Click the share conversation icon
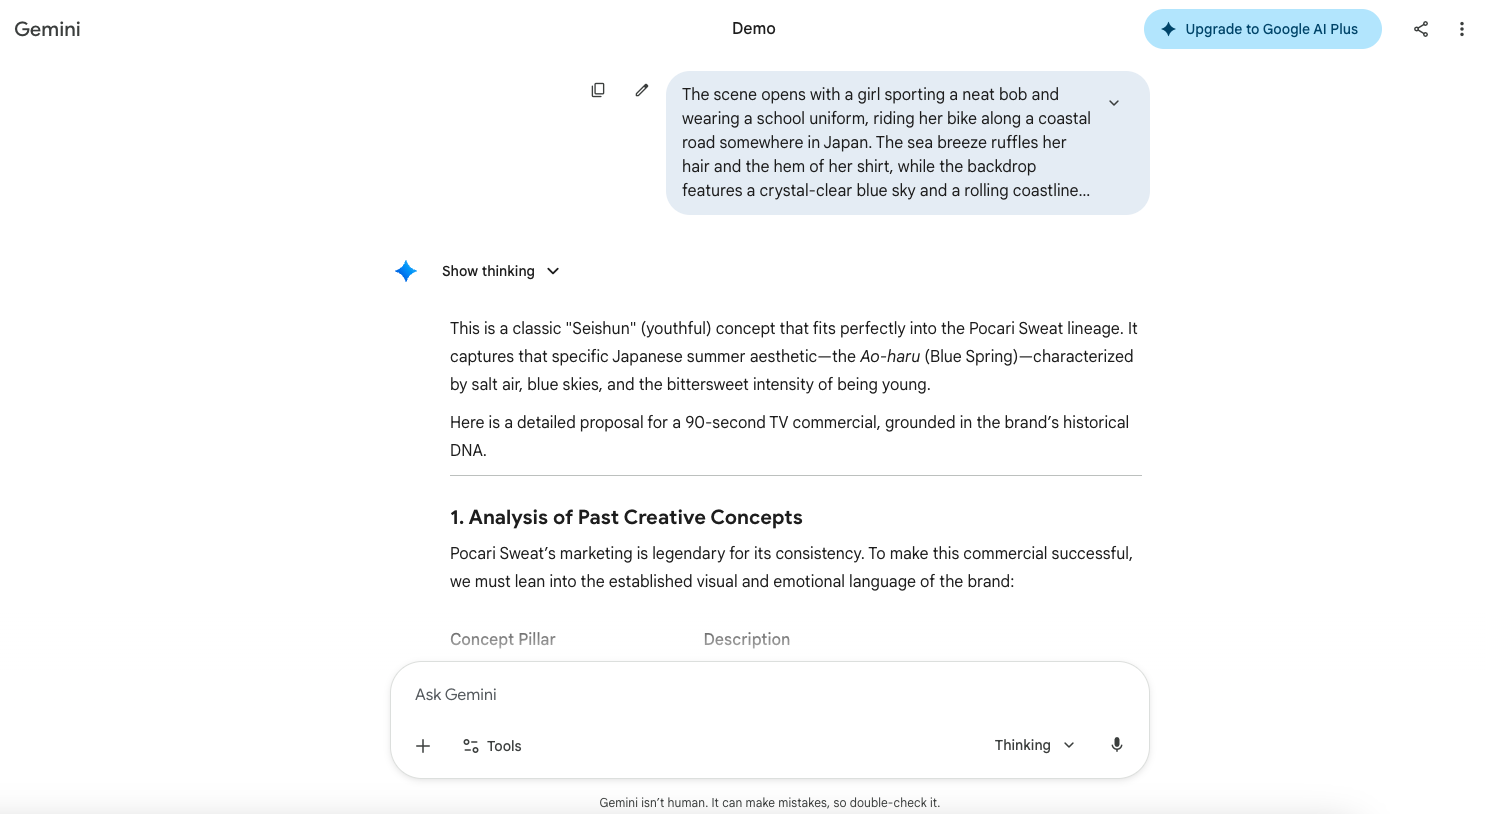Screen dimensions: 1485x814 [1420, 29]
